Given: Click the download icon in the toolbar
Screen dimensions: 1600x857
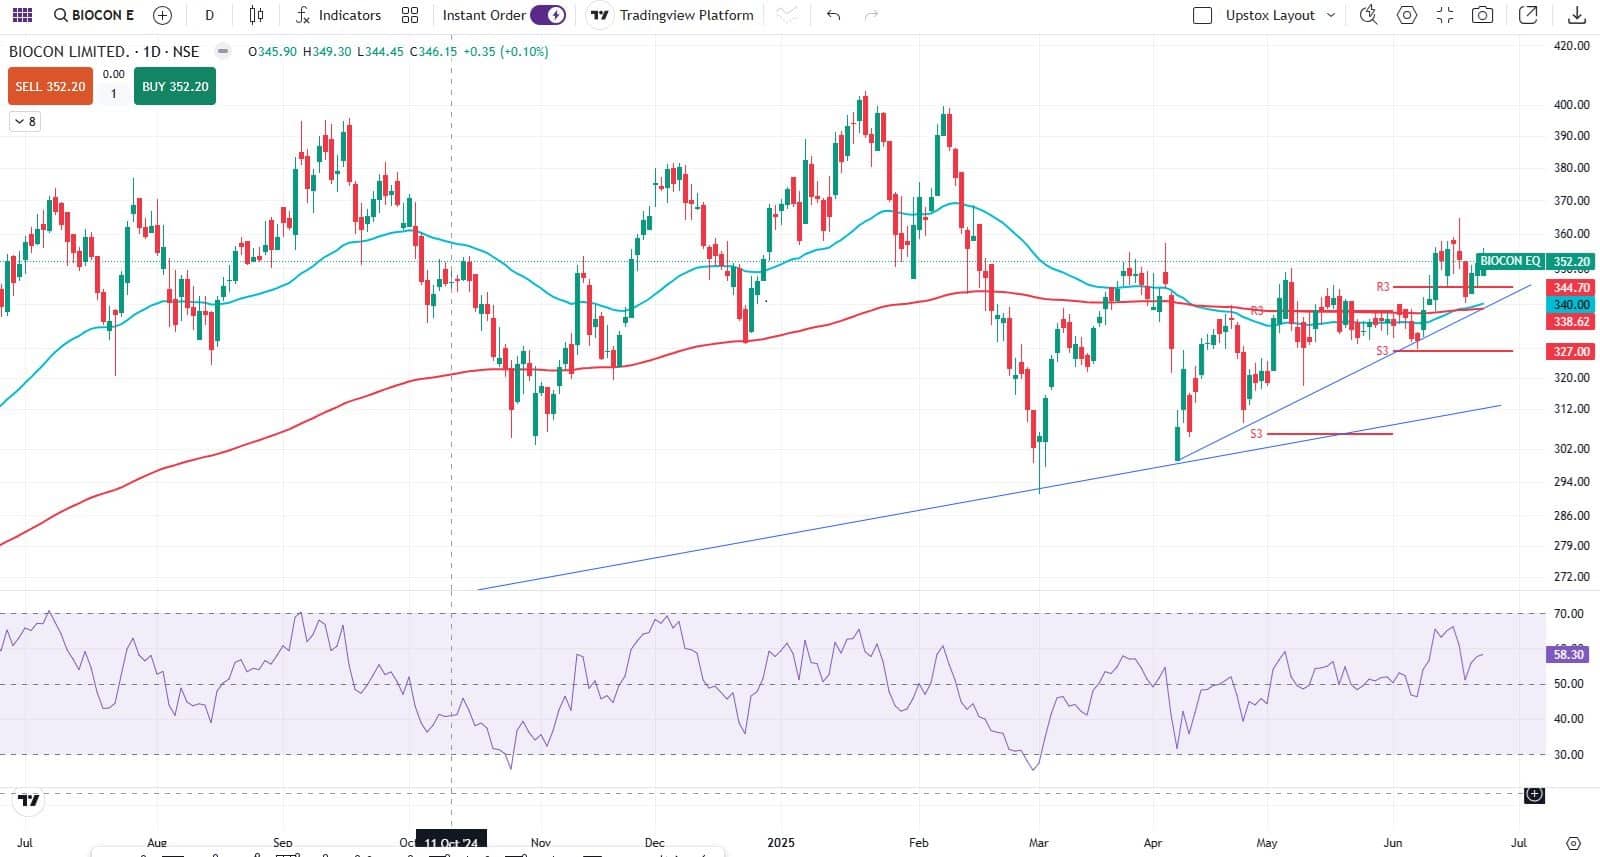Looking at the screenshot, I should (1577, 15).
